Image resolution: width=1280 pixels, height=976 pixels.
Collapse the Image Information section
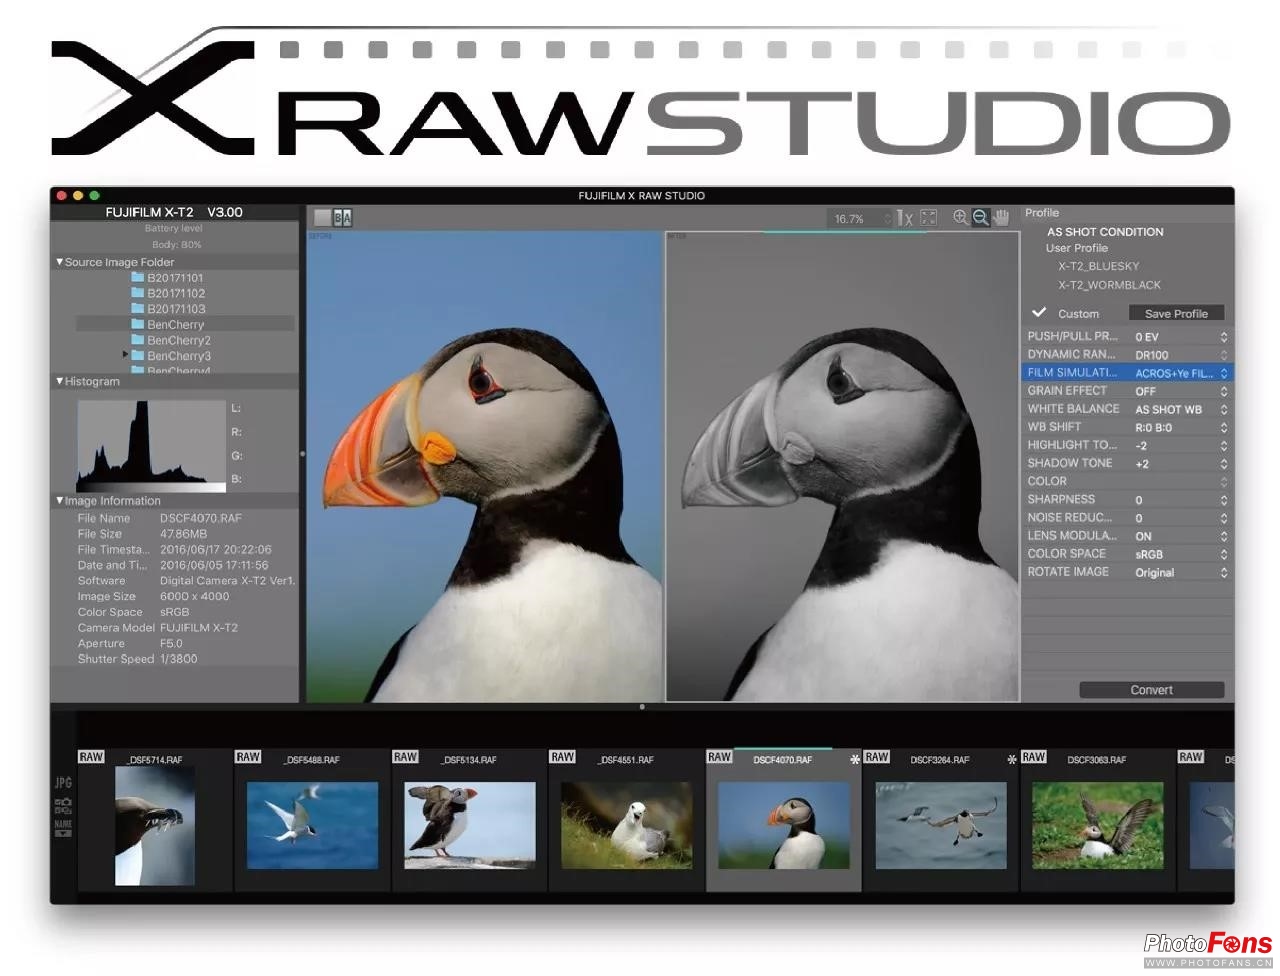click(59, 500)
